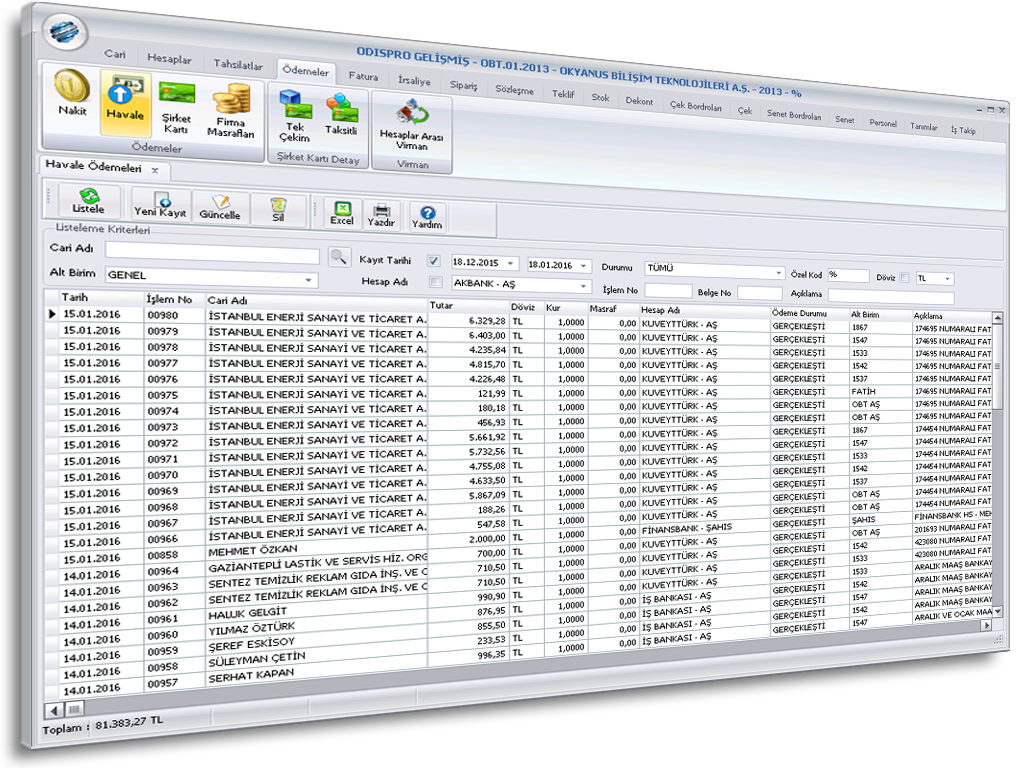The image size is (1024, 768).
Task: Switch to the Cari ribbon tab
Action: click(115, 54)
